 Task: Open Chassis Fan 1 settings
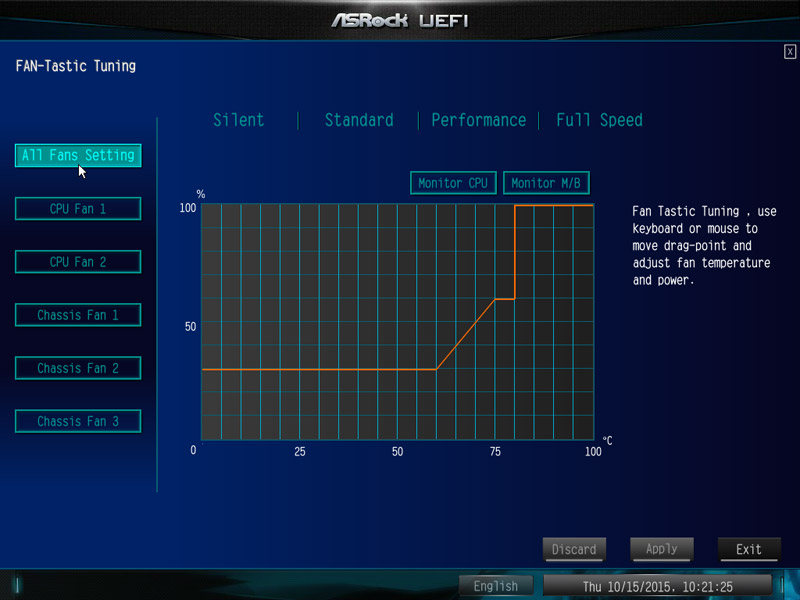point(78,315)
